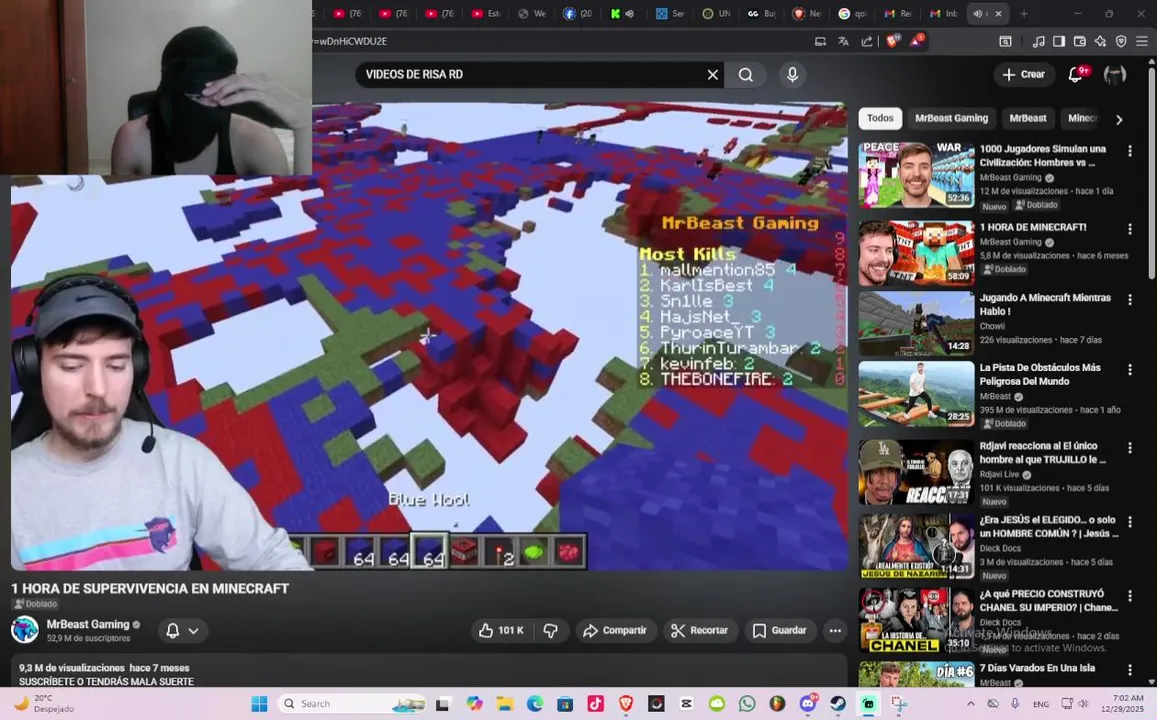The image size is (1157, 720).
Task: Click the magnifier search button
Action: pos(746,75)
